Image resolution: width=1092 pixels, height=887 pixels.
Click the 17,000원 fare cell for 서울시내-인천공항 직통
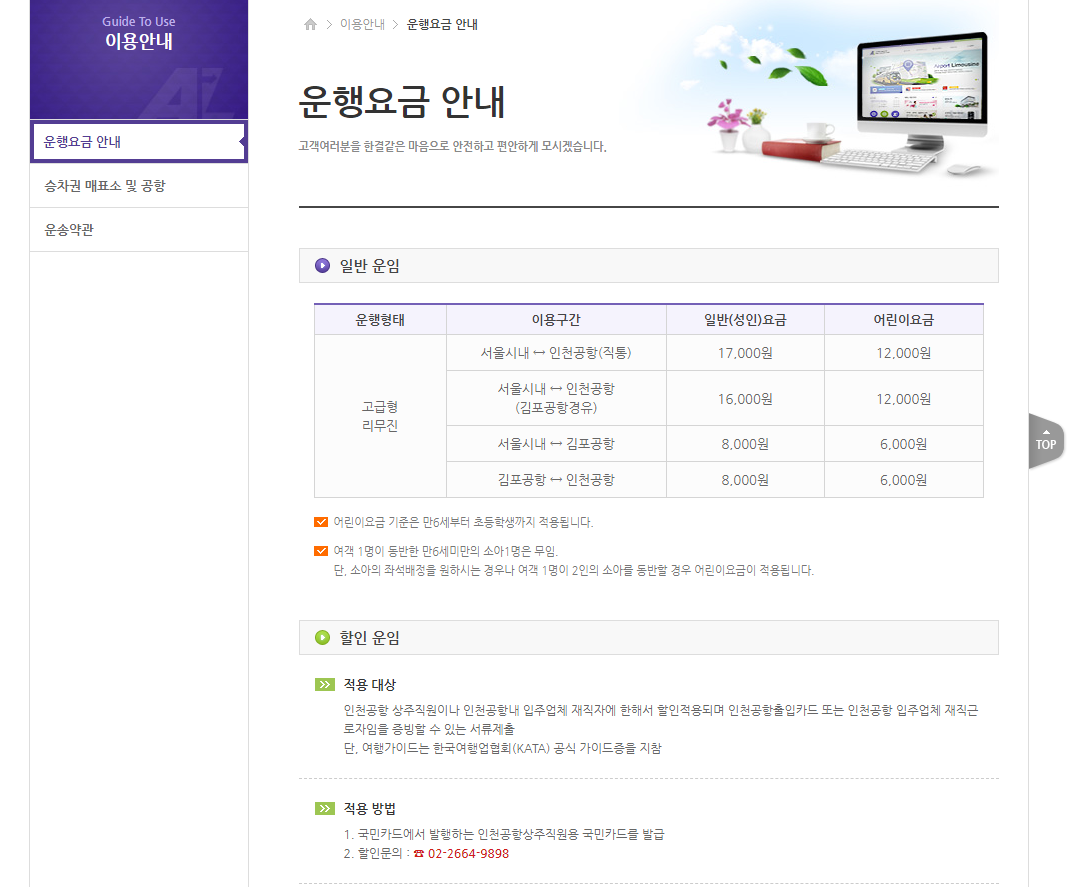(x=745, y=352)
